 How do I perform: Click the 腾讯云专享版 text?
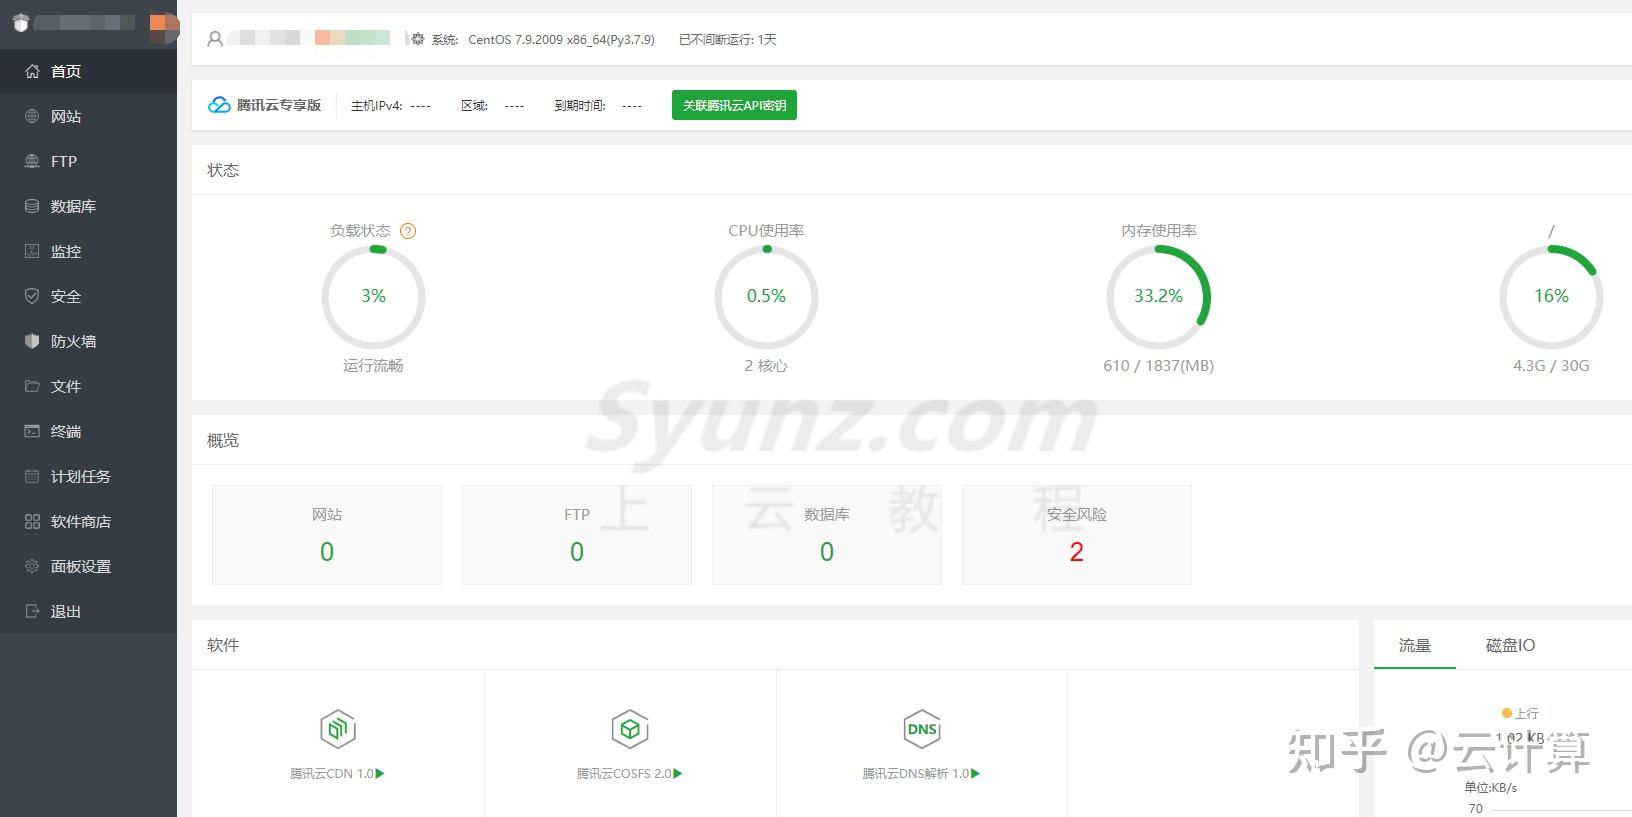(x=279, y=105)
